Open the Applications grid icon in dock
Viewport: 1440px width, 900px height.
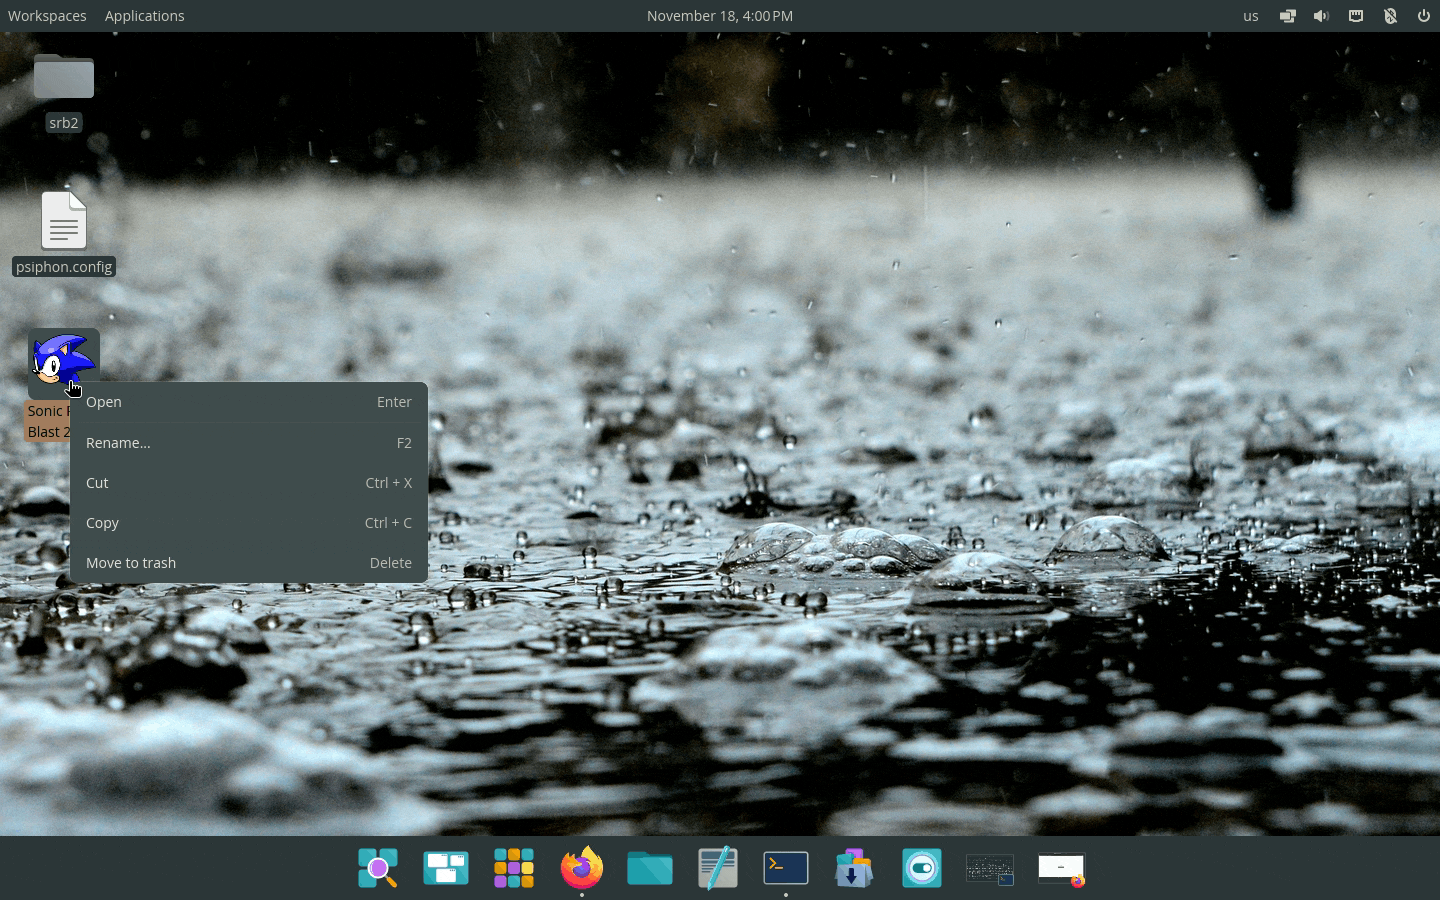(x=514, y=868)
